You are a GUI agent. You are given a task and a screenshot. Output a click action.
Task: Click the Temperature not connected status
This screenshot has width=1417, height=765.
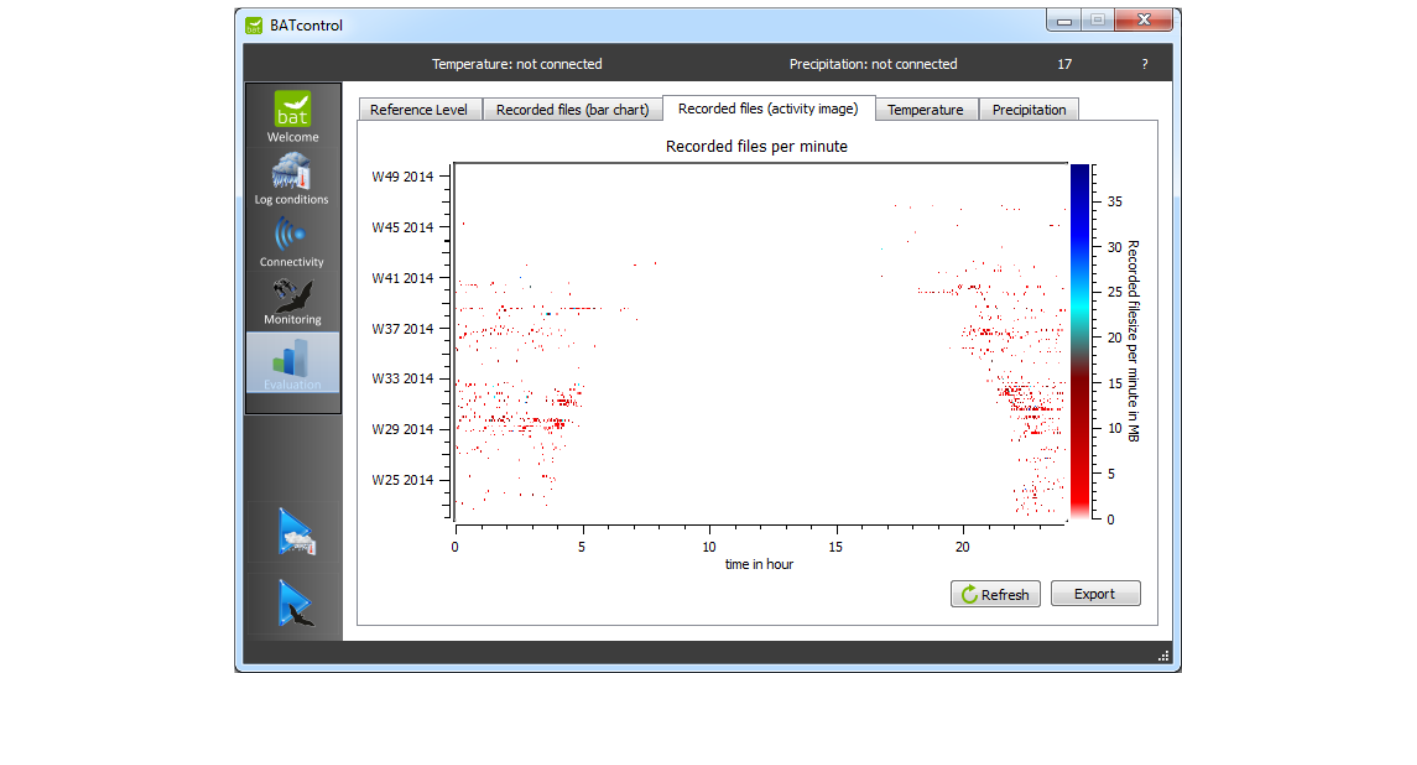(516, 64)
